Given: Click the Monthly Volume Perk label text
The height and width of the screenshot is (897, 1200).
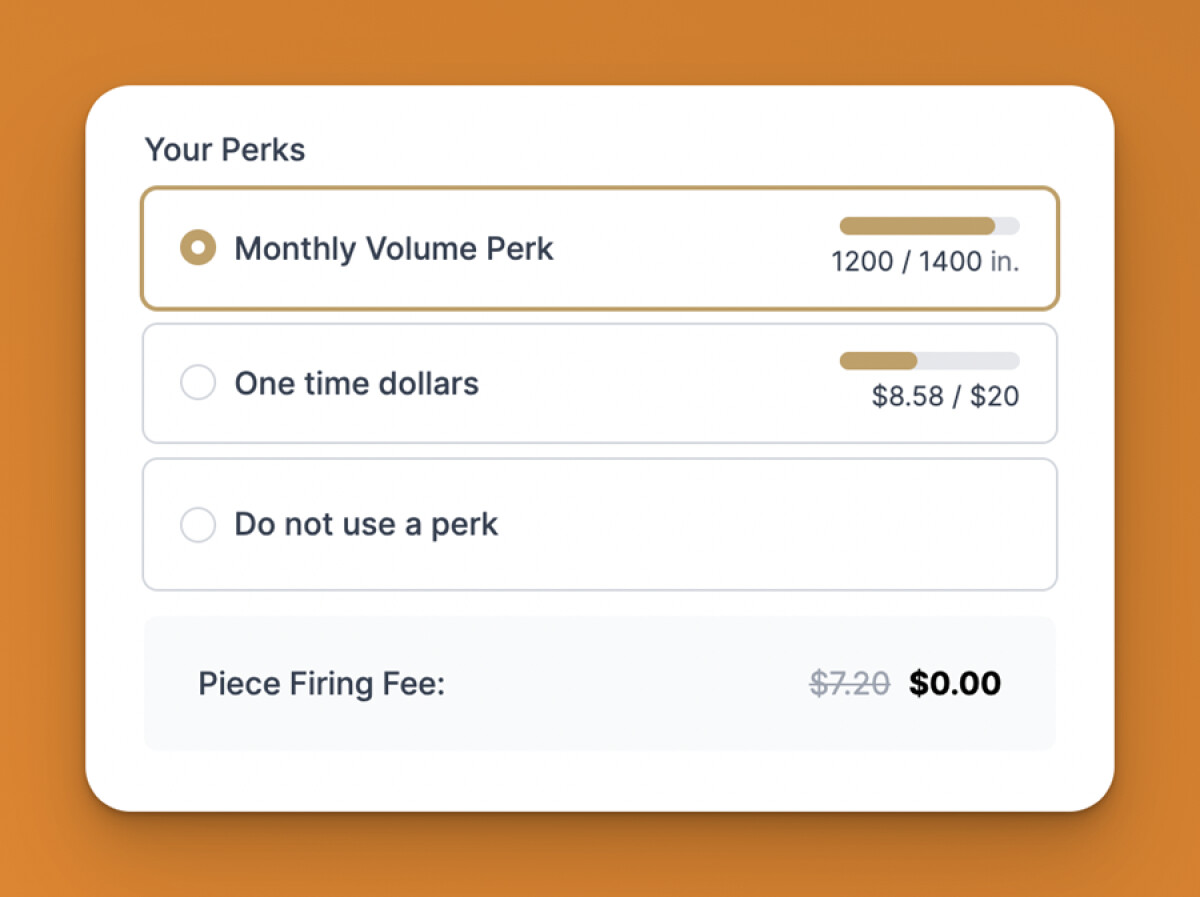Looking at the screenshot, I should [394, 248].
